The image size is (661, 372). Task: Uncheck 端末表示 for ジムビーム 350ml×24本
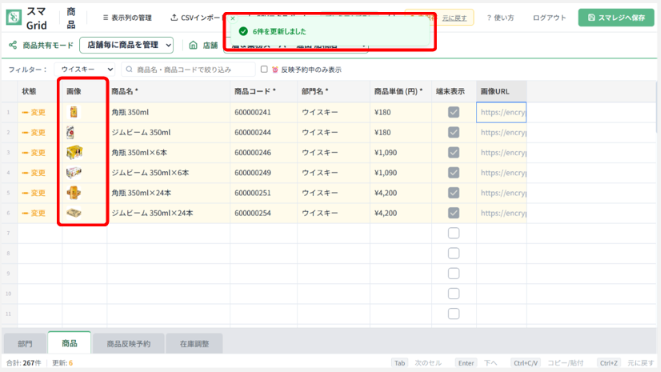pyautogui.click(x=454, y=213)
